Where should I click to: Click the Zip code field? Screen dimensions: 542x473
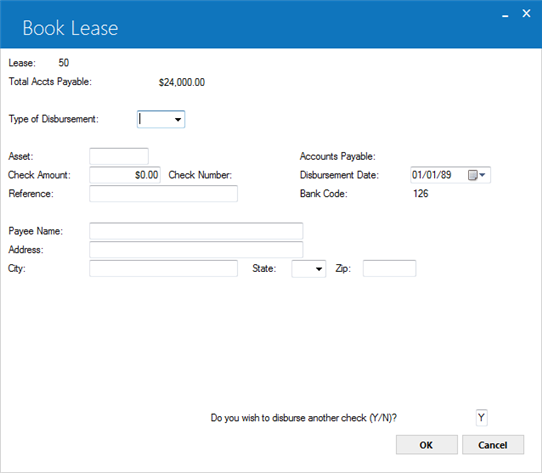[390, 268]
